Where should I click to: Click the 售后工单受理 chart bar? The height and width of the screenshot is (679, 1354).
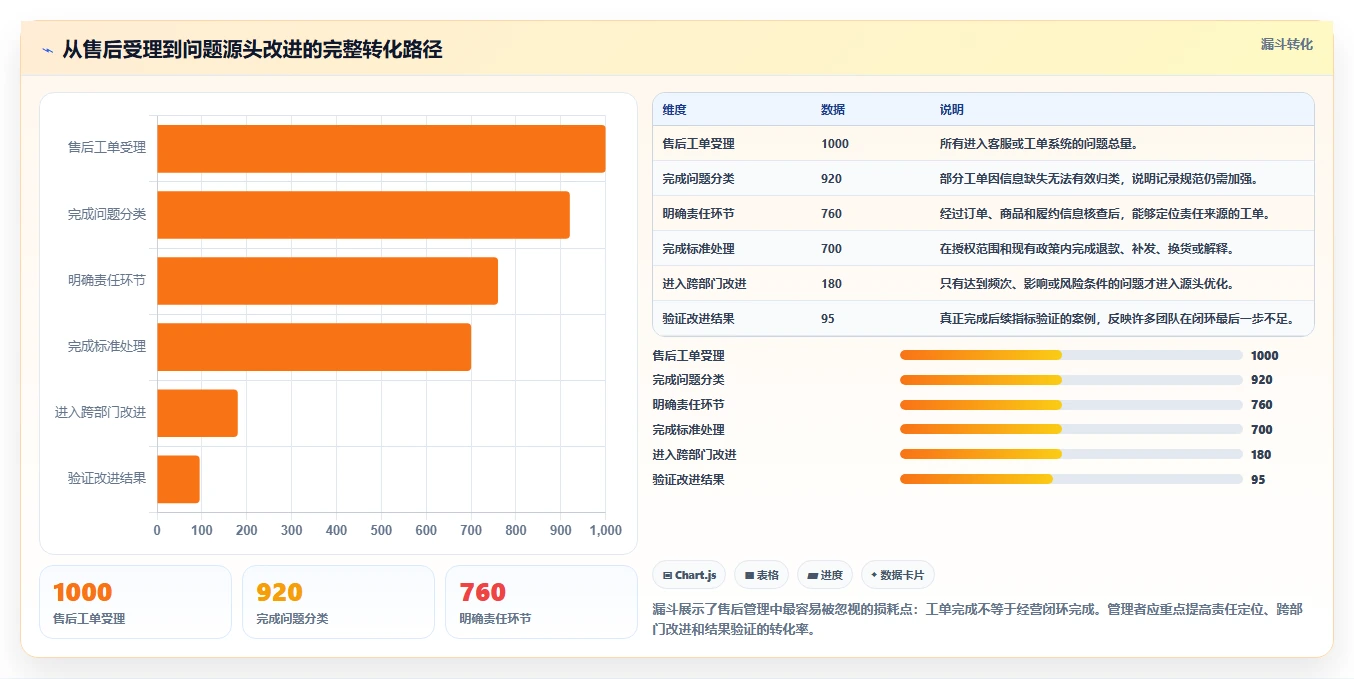pos(381,148)
